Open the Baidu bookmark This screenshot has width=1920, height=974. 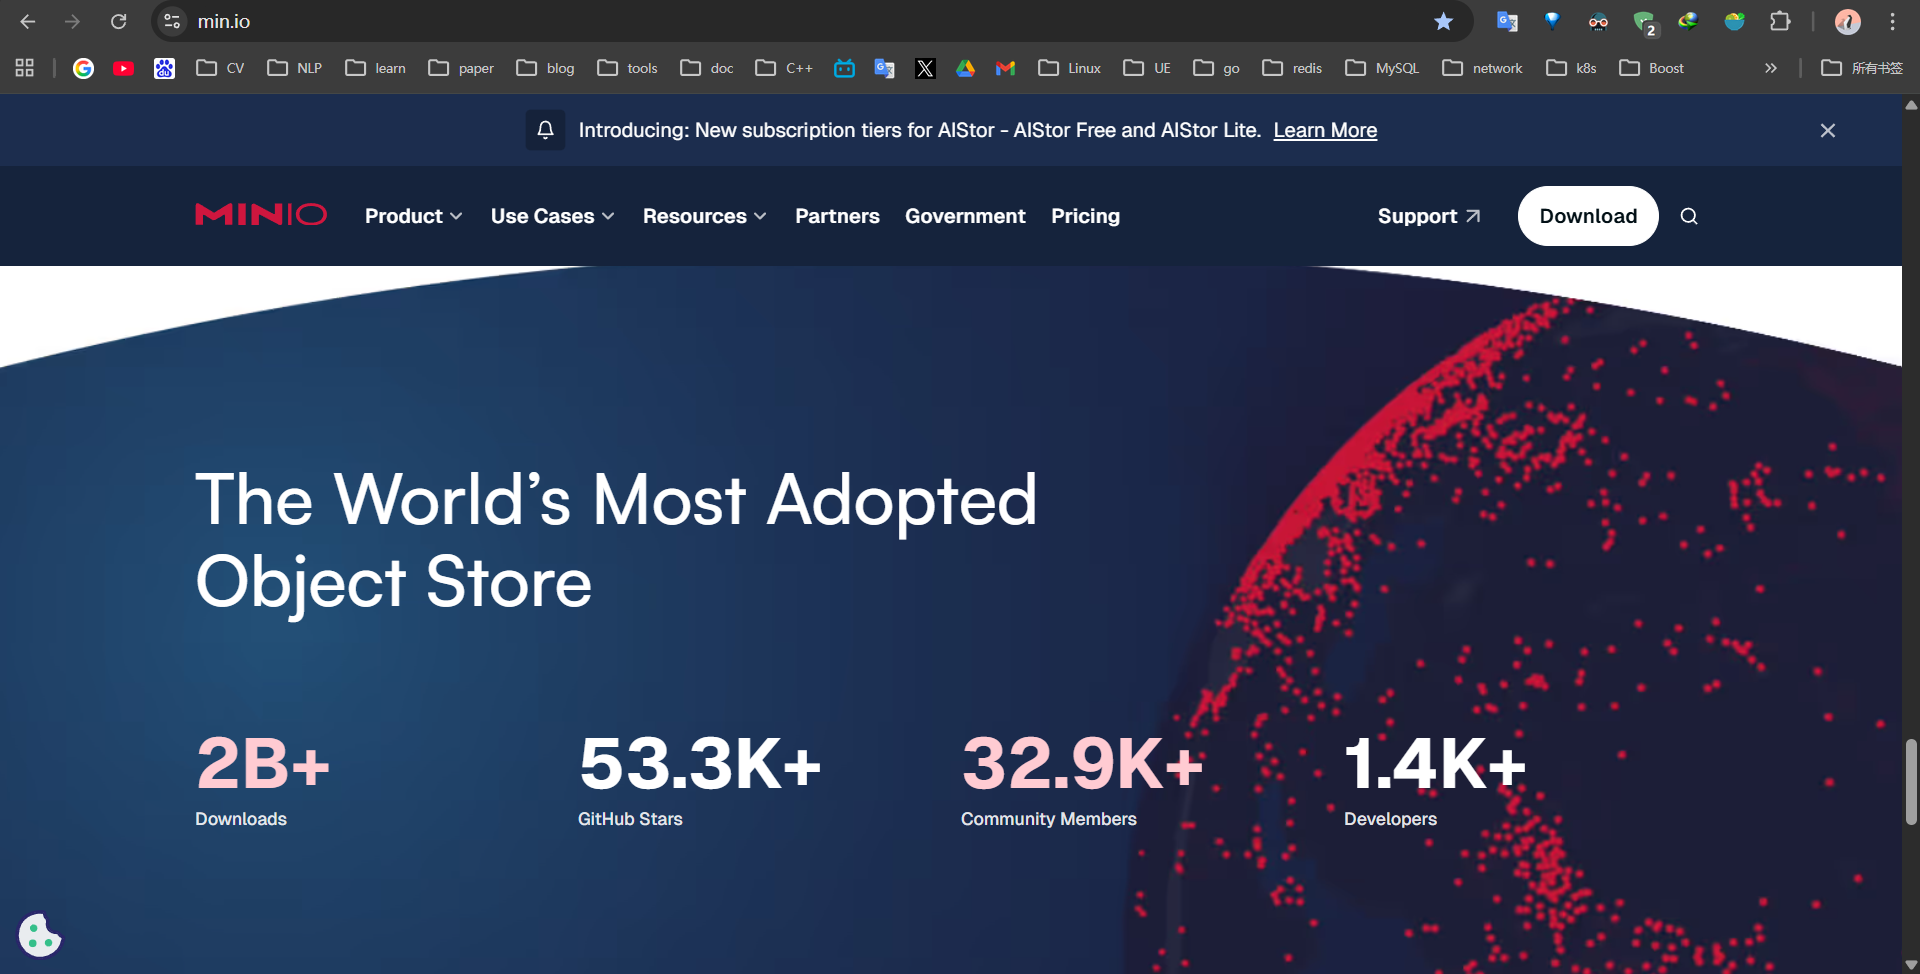(x=164, y=68)
